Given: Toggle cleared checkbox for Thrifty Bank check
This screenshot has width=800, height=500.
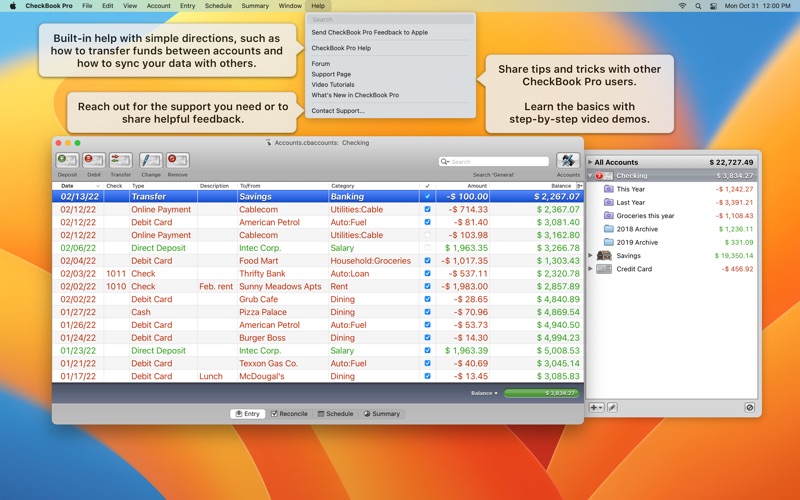Looking at the screenshot, I should (x=428, y=273).
